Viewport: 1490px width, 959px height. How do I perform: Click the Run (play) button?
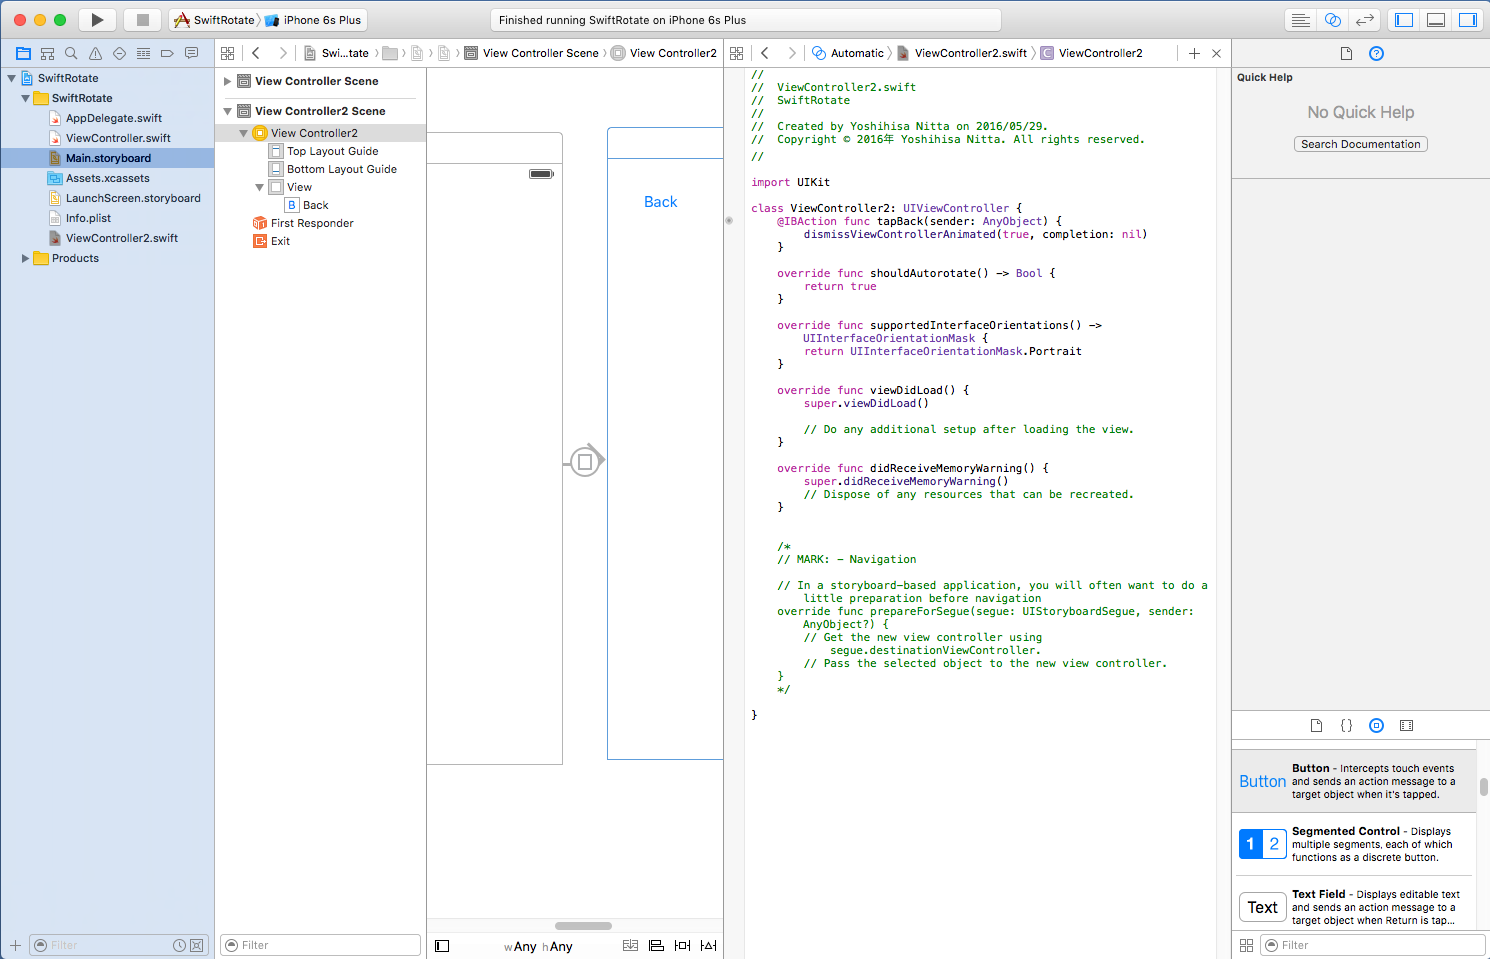97,20
